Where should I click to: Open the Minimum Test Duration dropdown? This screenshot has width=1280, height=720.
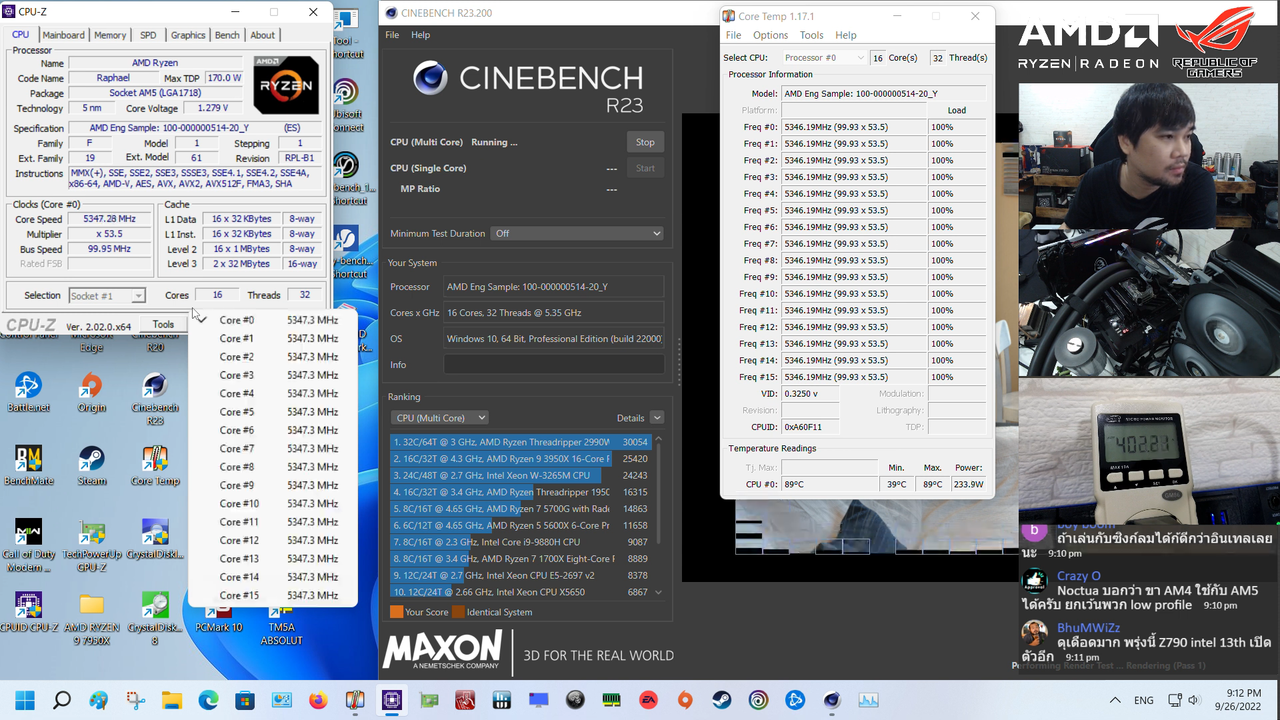[x=577, y=233]
